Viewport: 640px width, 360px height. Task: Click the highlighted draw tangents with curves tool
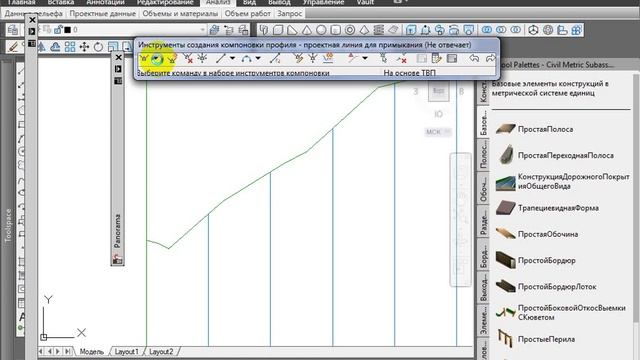pyautogui.click(x=157, y=59)
